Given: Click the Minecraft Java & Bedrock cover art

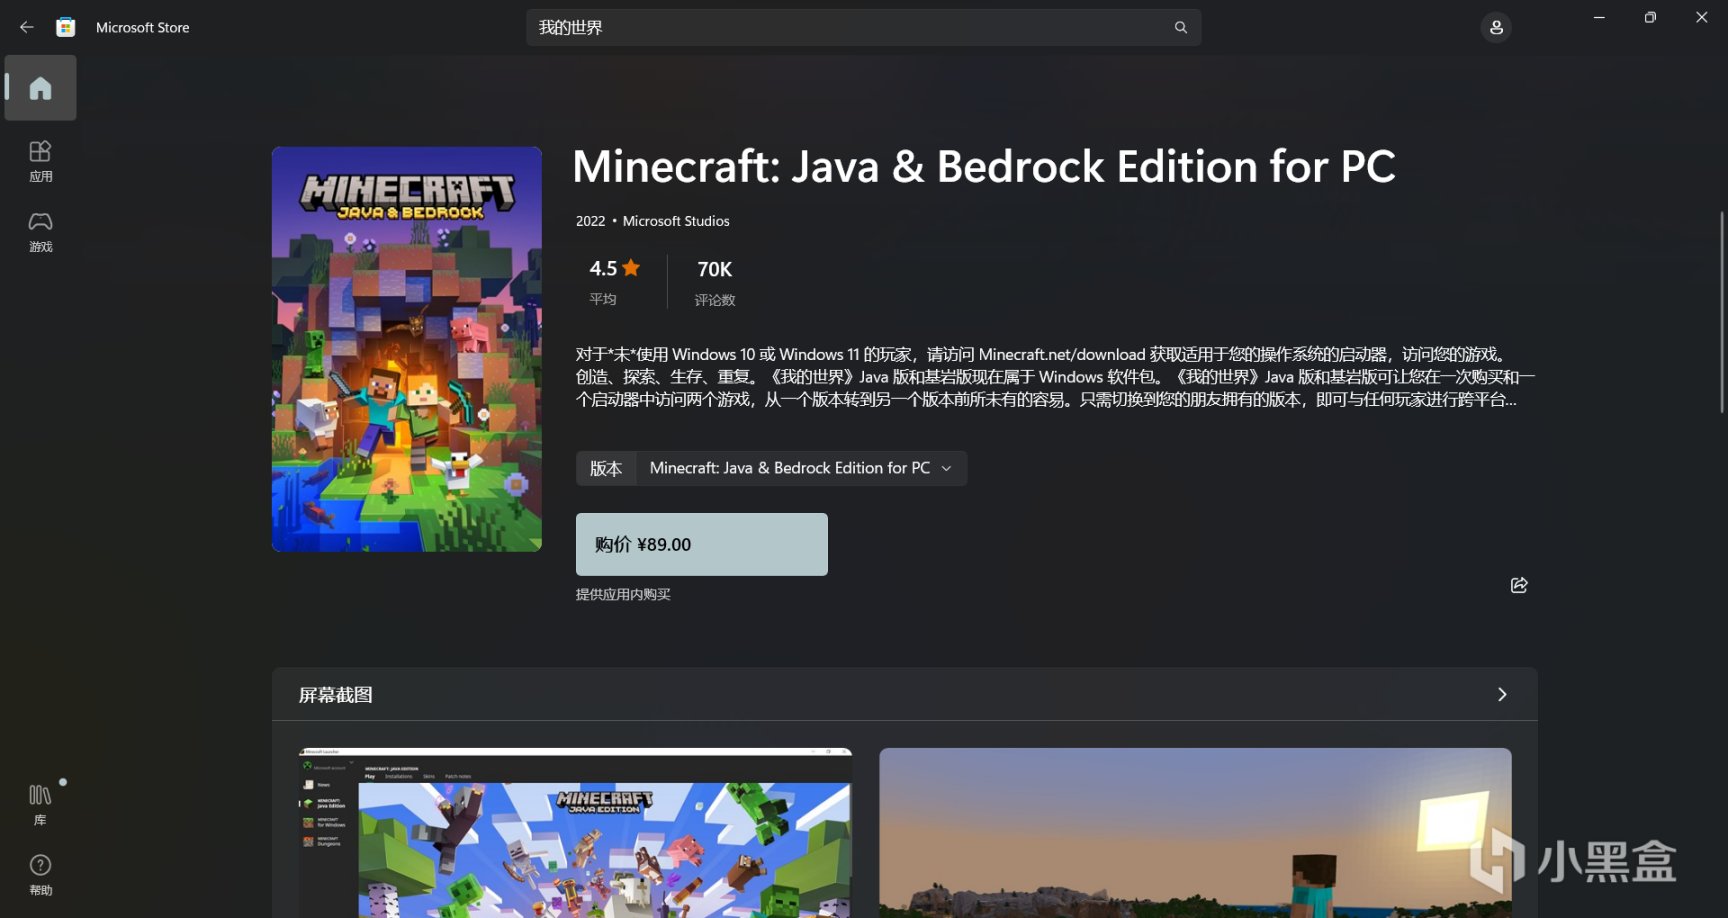Looking at the screenshot, I should click(407, 349).
